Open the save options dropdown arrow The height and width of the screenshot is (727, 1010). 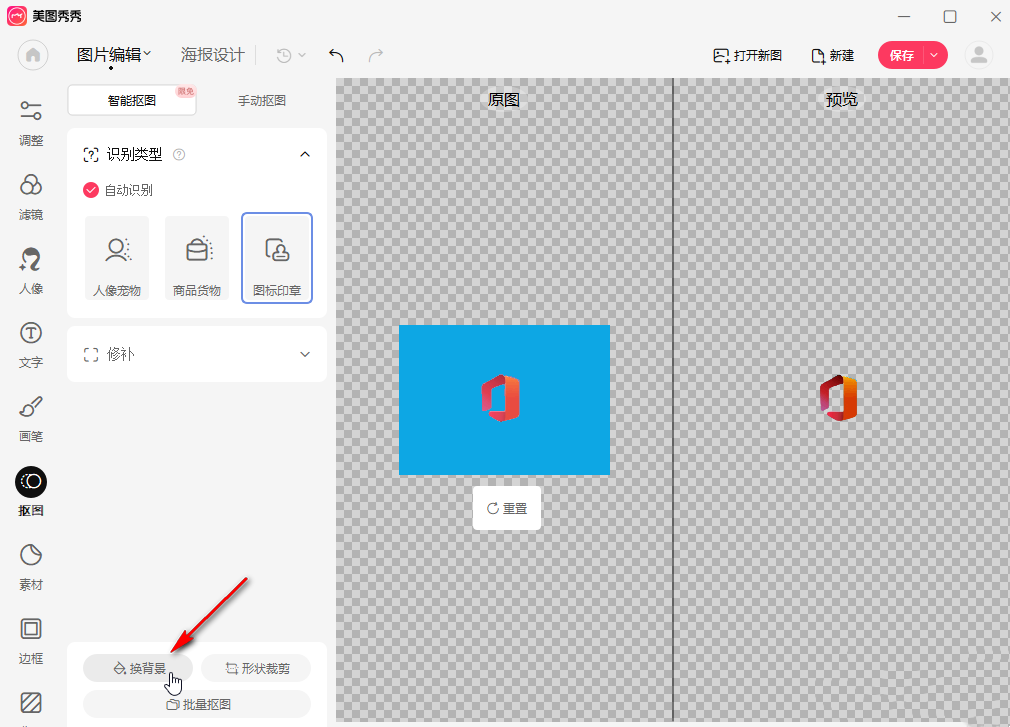click(934, 55)
